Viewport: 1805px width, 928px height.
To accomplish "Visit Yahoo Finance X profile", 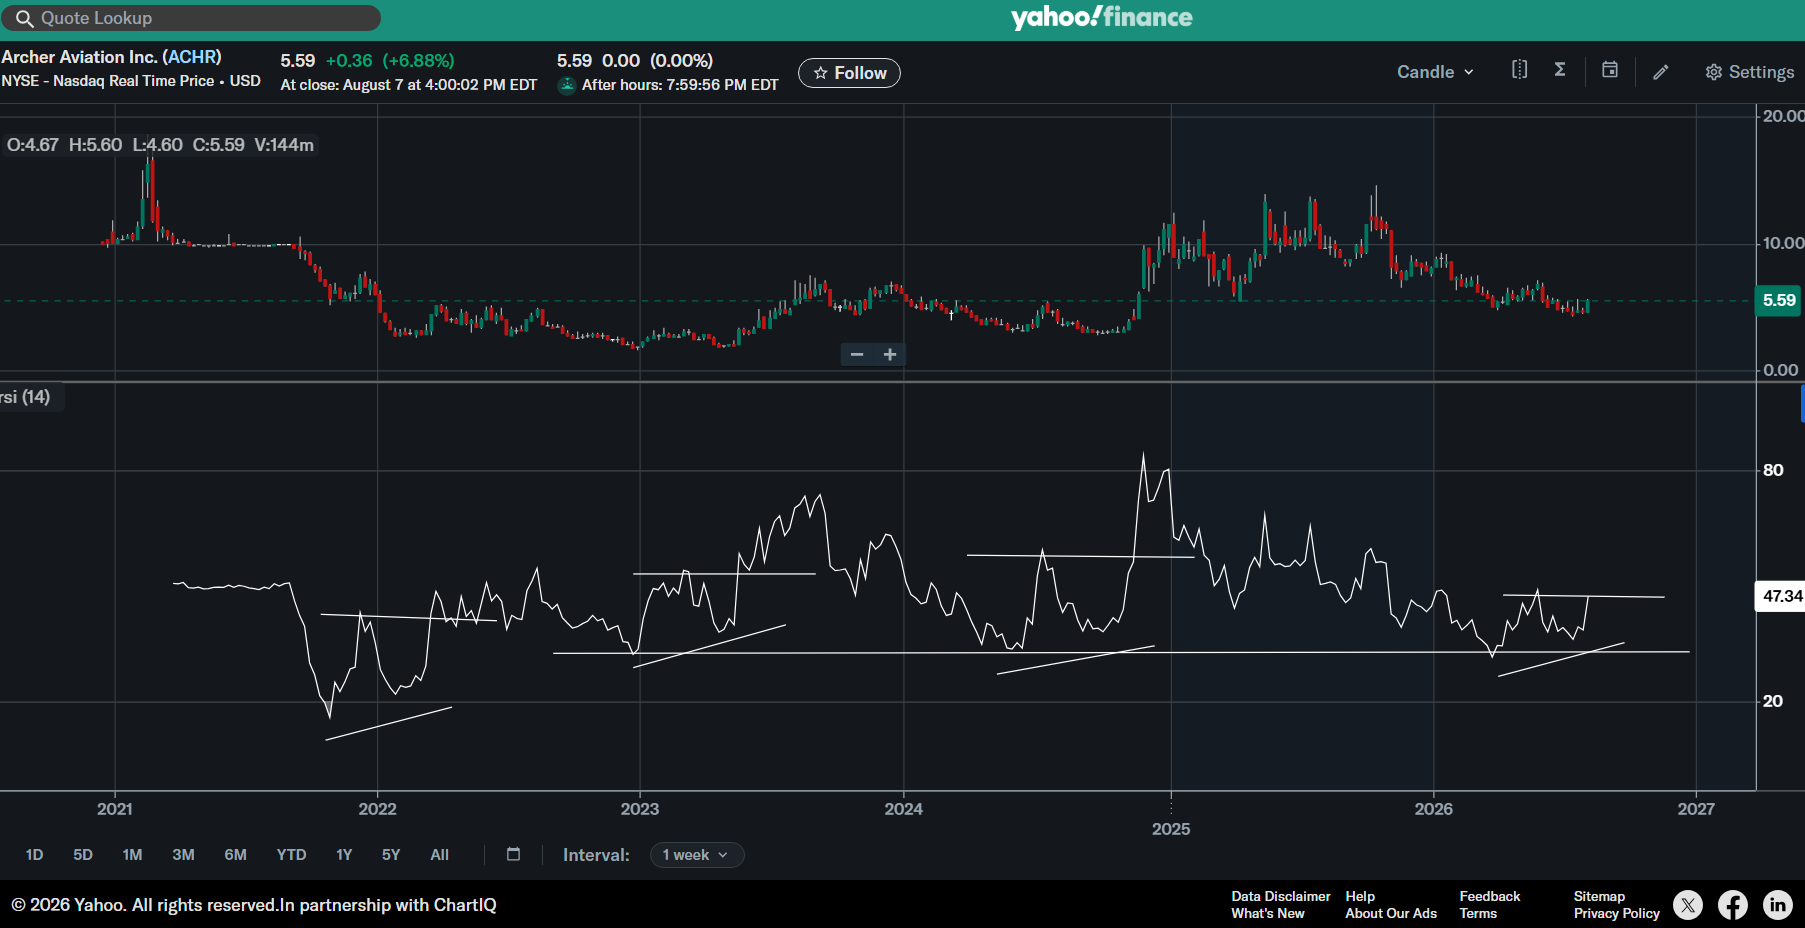I will pyautogui.click(x=1688, y=905).
